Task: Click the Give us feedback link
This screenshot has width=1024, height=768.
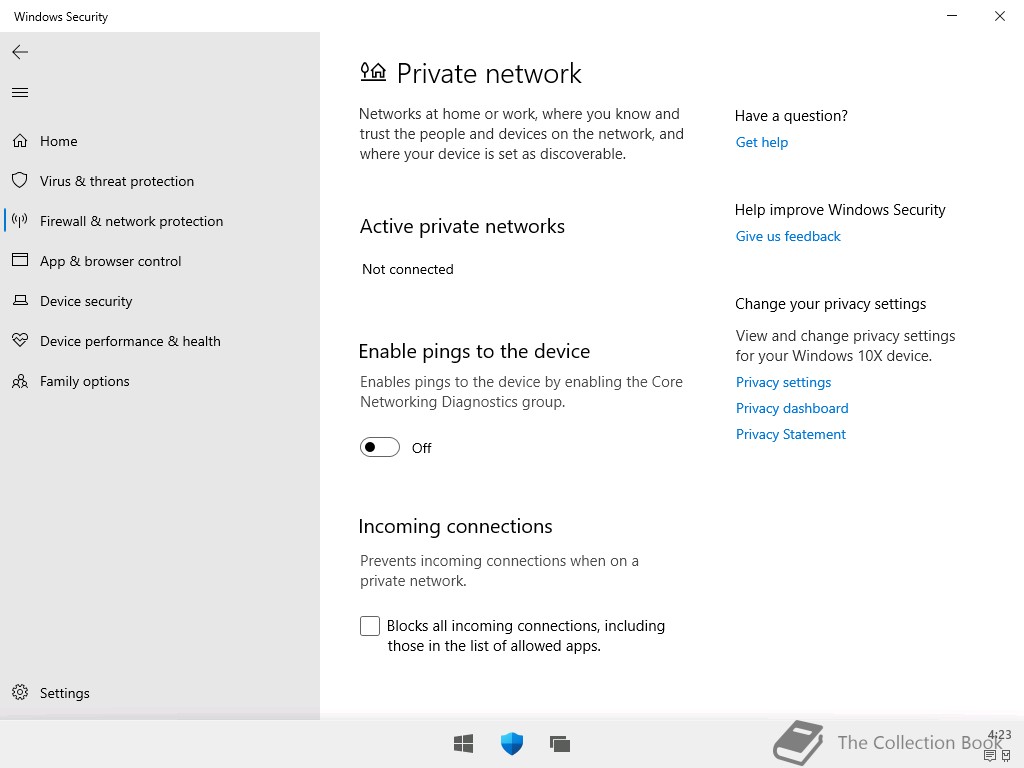Action: pyautogui.click(x=788, y=236)
